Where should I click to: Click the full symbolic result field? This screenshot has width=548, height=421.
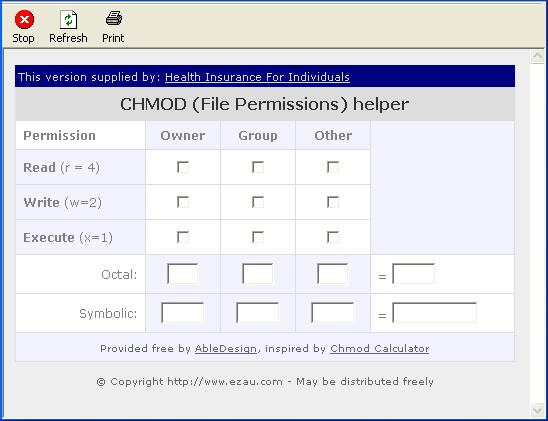[x=434, y=313]
